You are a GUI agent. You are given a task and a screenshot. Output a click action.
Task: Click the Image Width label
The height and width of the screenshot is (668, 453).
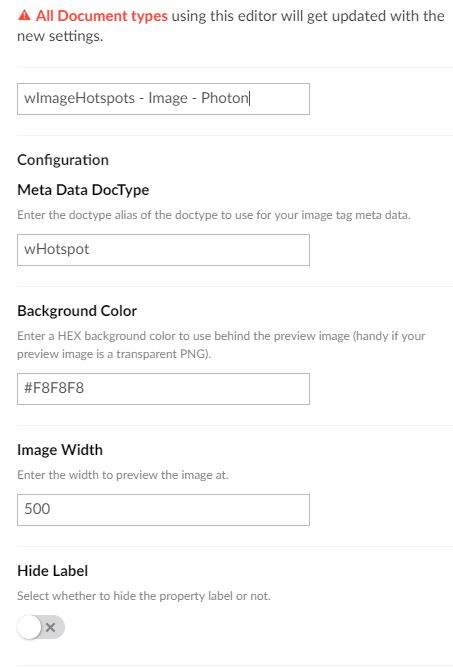[x=60, y=450]
